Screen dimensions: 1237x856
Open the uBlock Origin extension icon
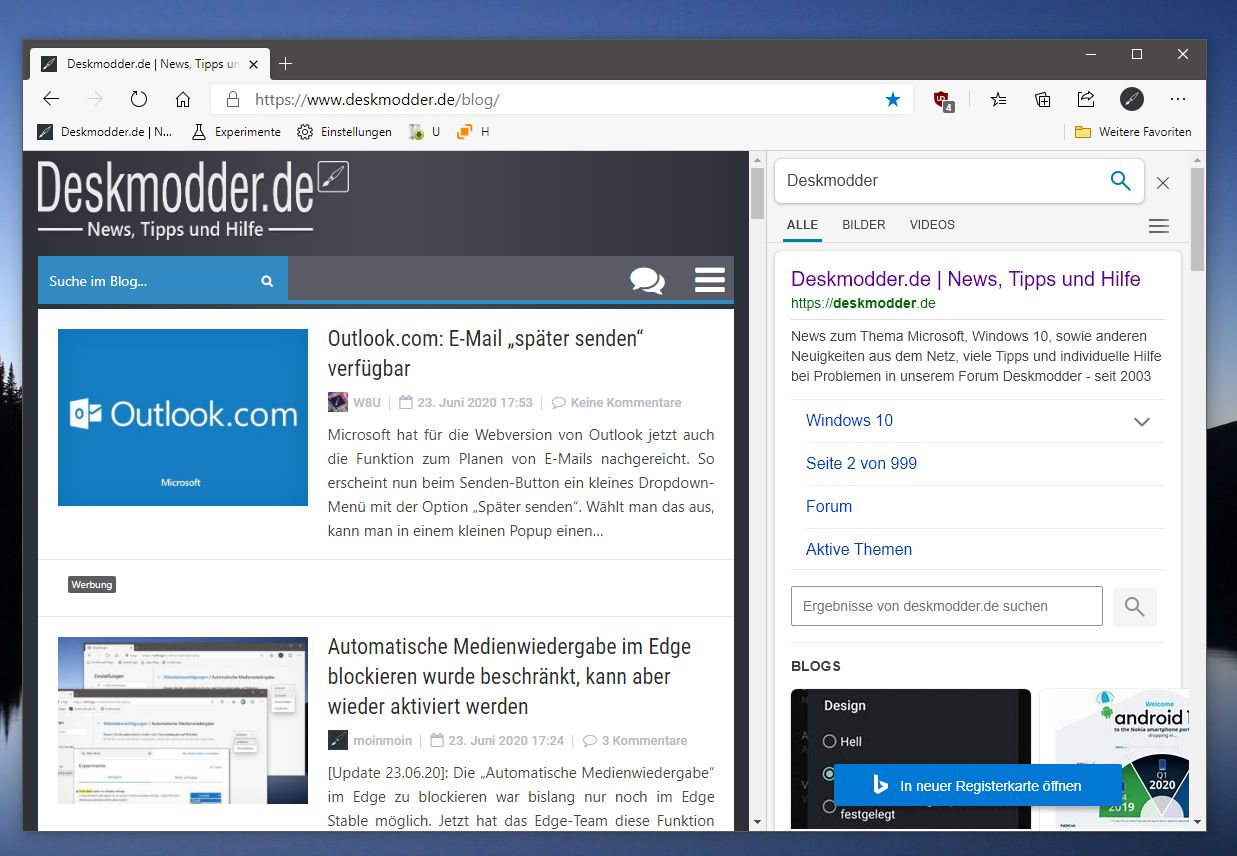(x=942, y=99)
